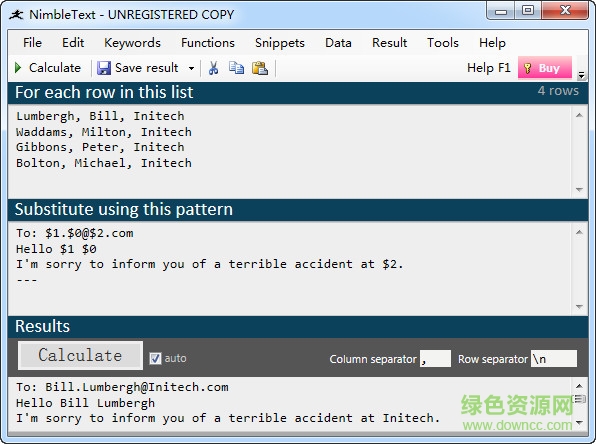Open the Result menu
Screen dimensions: 596x444
tap(390, 43)
